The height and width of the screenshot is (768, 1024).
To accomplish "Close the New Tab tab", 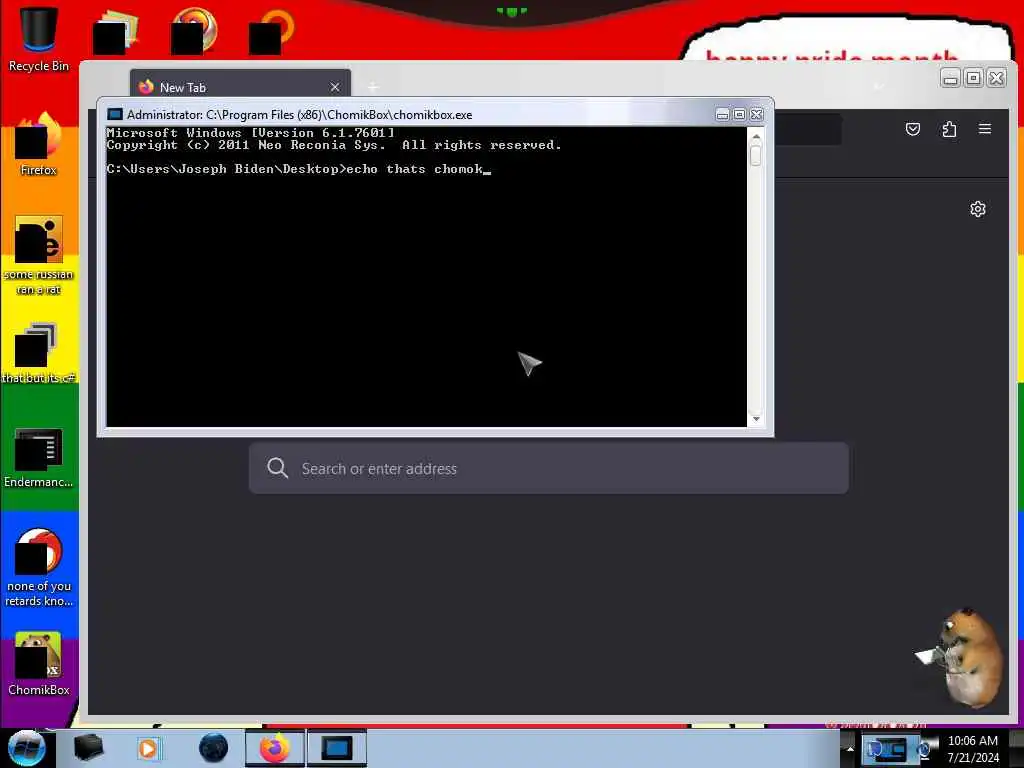I will tap(335, 87).
